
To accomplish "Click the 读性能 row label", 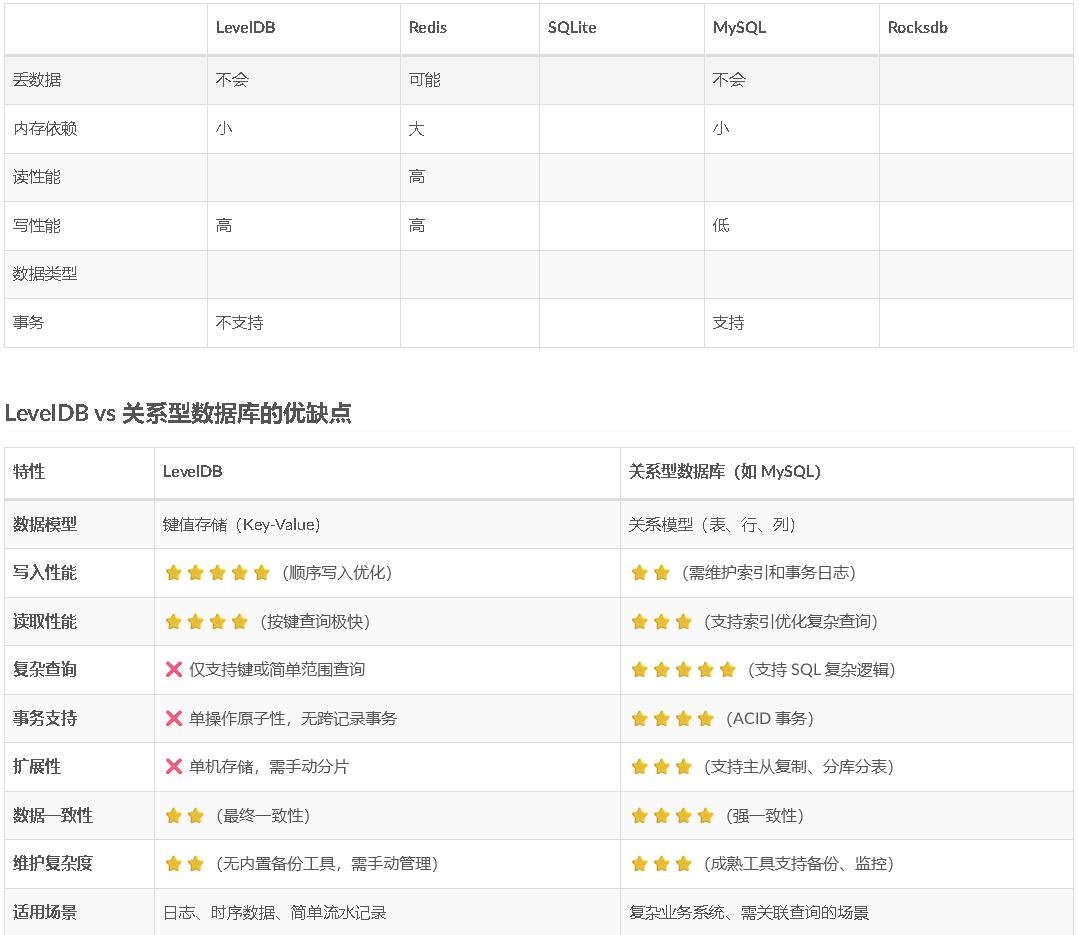I will point(37,177).
